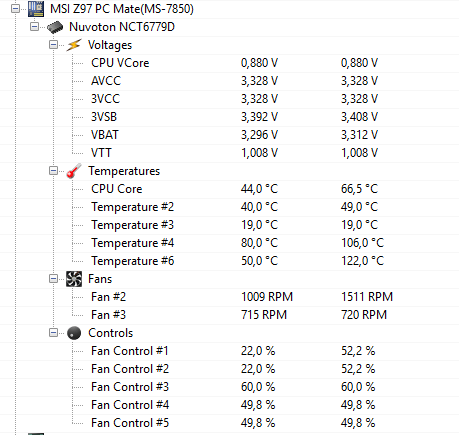Image resolution: width=459 pixels, height=435 pixels.
Task: Click the 1009 RPM Fan #2 value
Action: pyautogui.click(x=267, y=297)
